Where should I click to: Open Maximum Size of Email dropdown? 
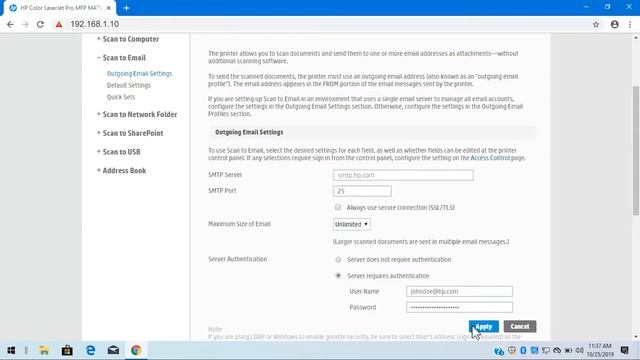pyautogui.click(x=352, y=224)
